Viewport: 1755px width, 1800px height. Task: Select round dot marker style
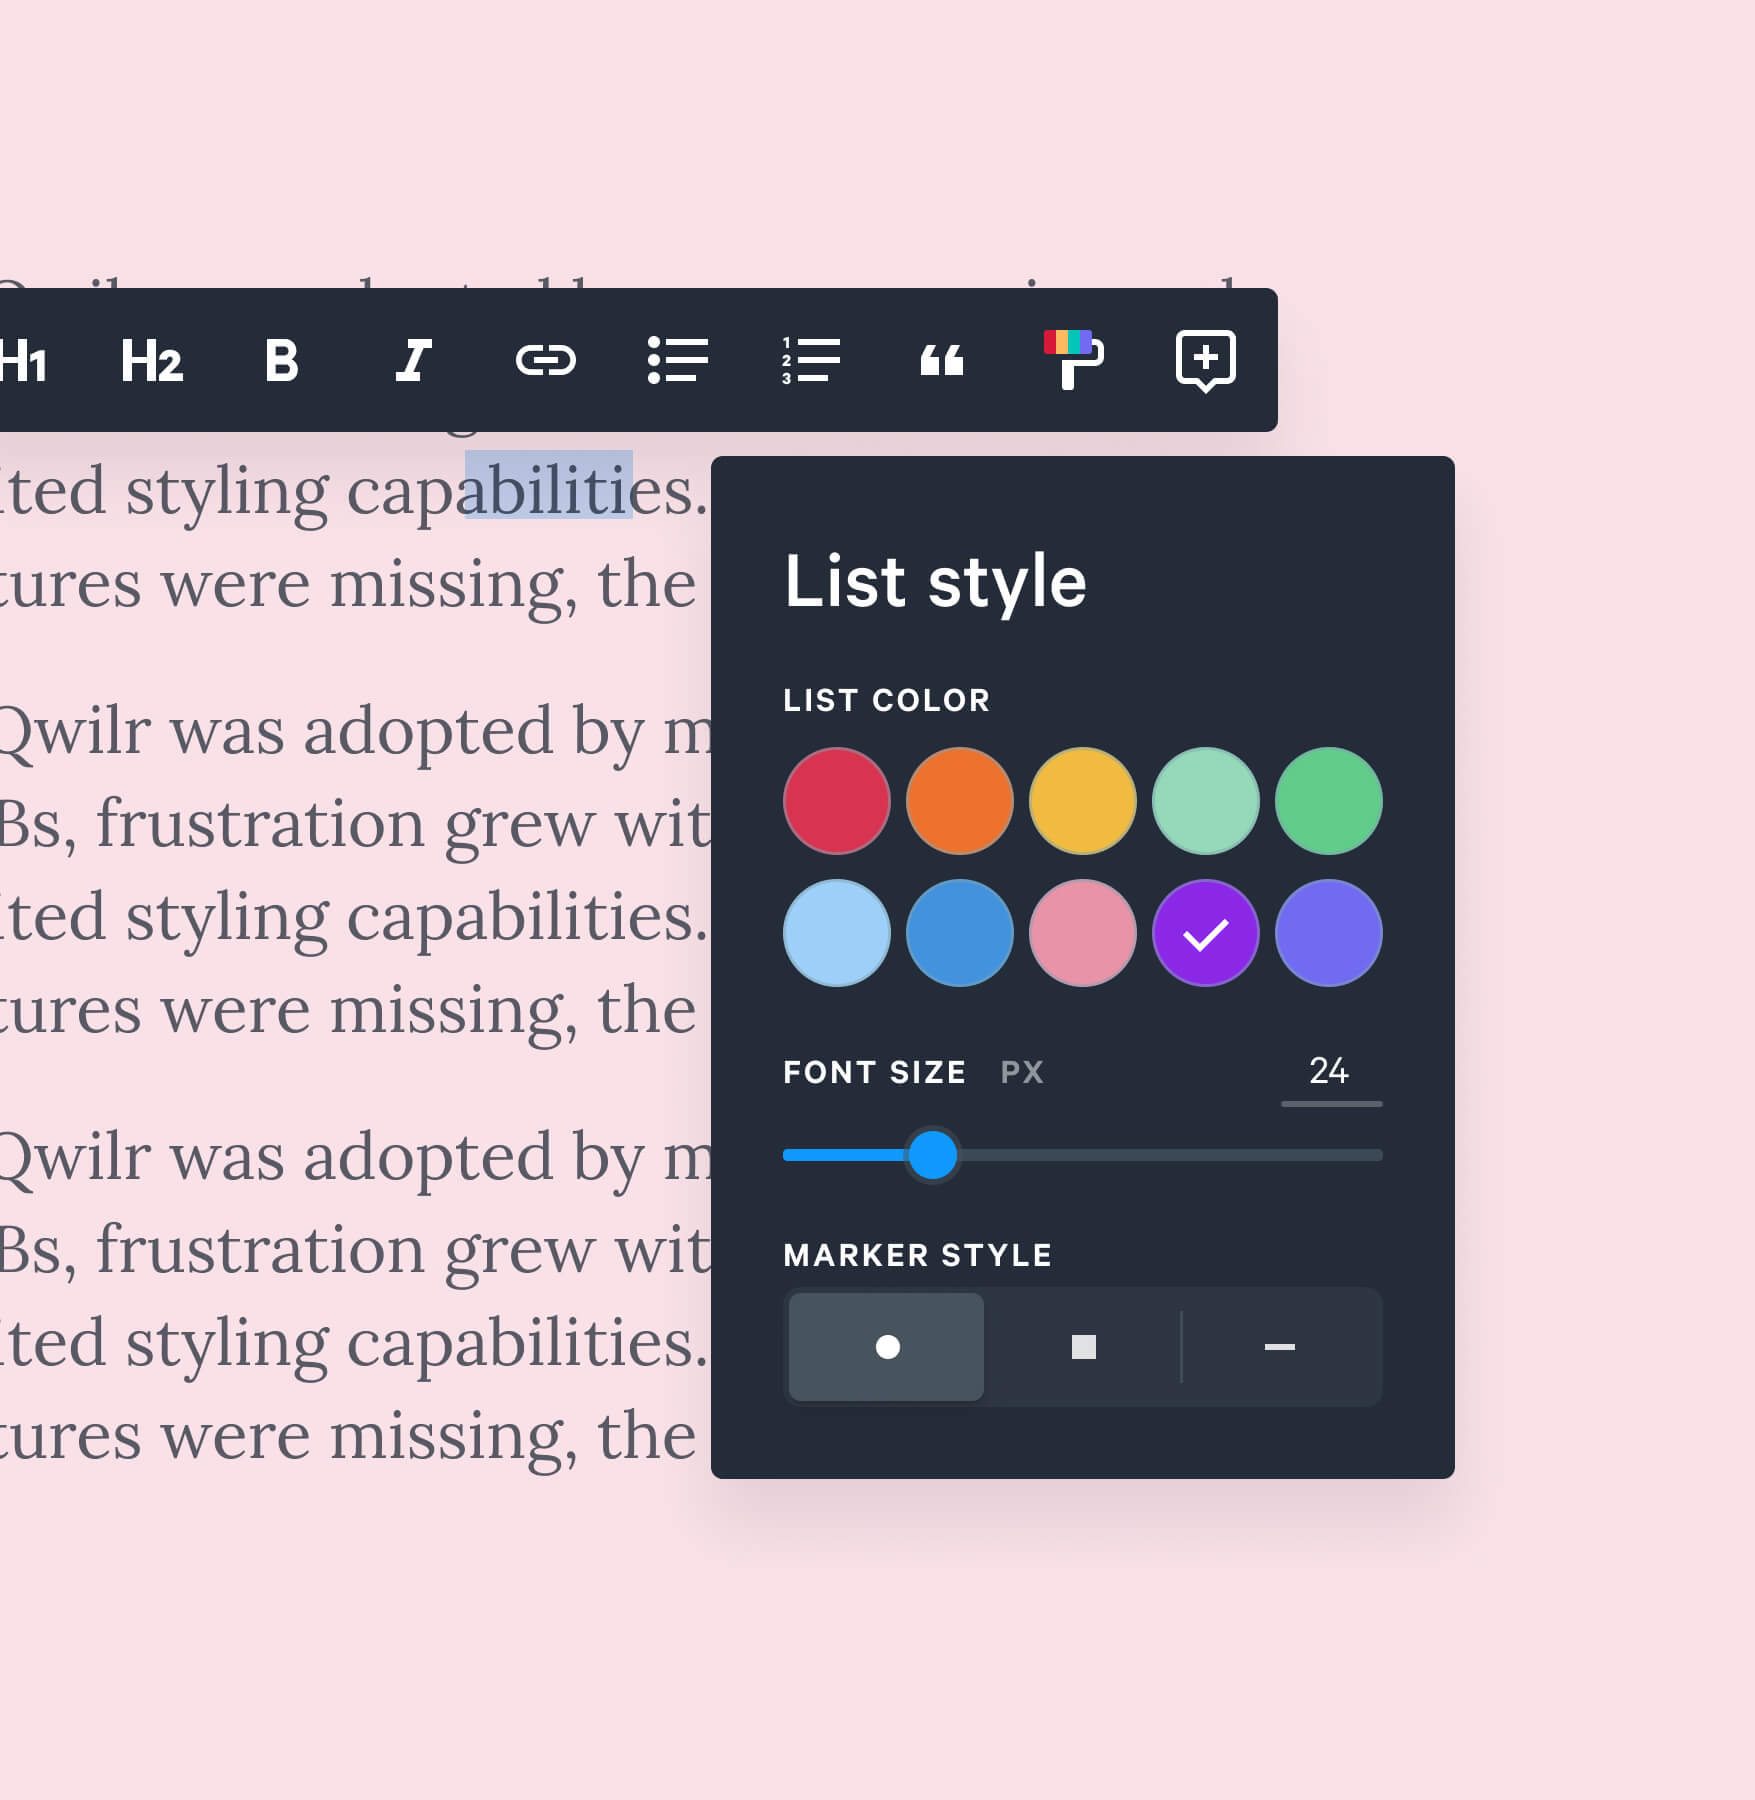click(887, 1347)
